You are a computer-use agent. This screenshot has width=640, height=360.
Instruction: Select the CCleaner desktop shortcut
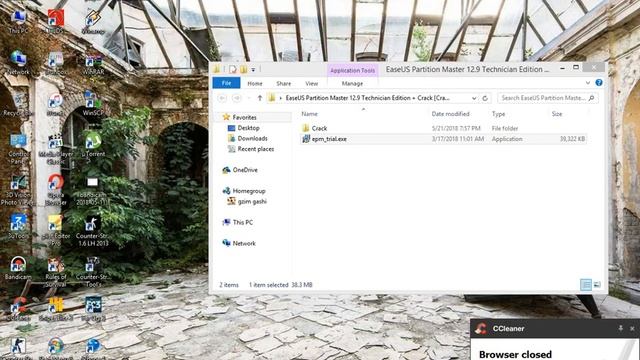point(18,309)
